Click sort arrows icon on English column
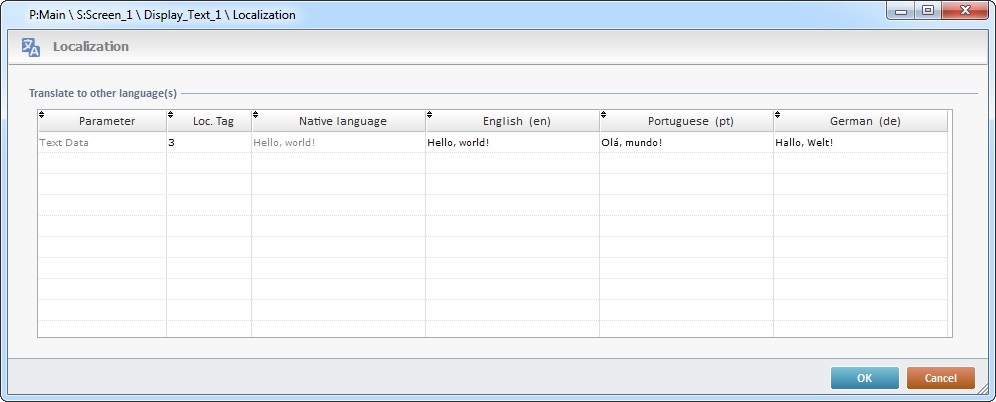996x402 pixels. [431, 115]
